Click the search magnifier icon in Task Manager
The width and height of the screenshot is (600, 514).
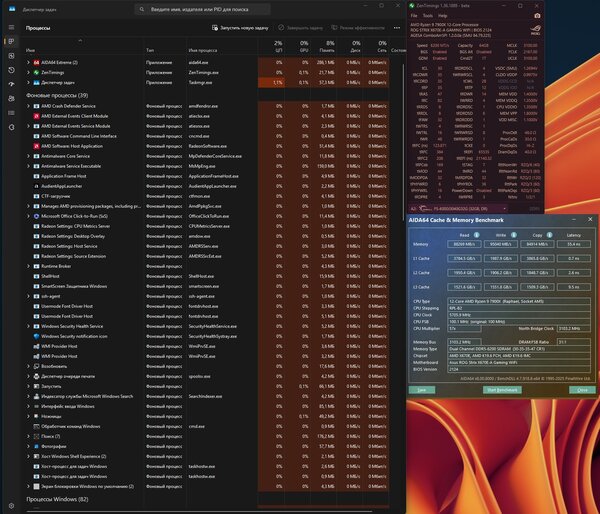[142, 9]
